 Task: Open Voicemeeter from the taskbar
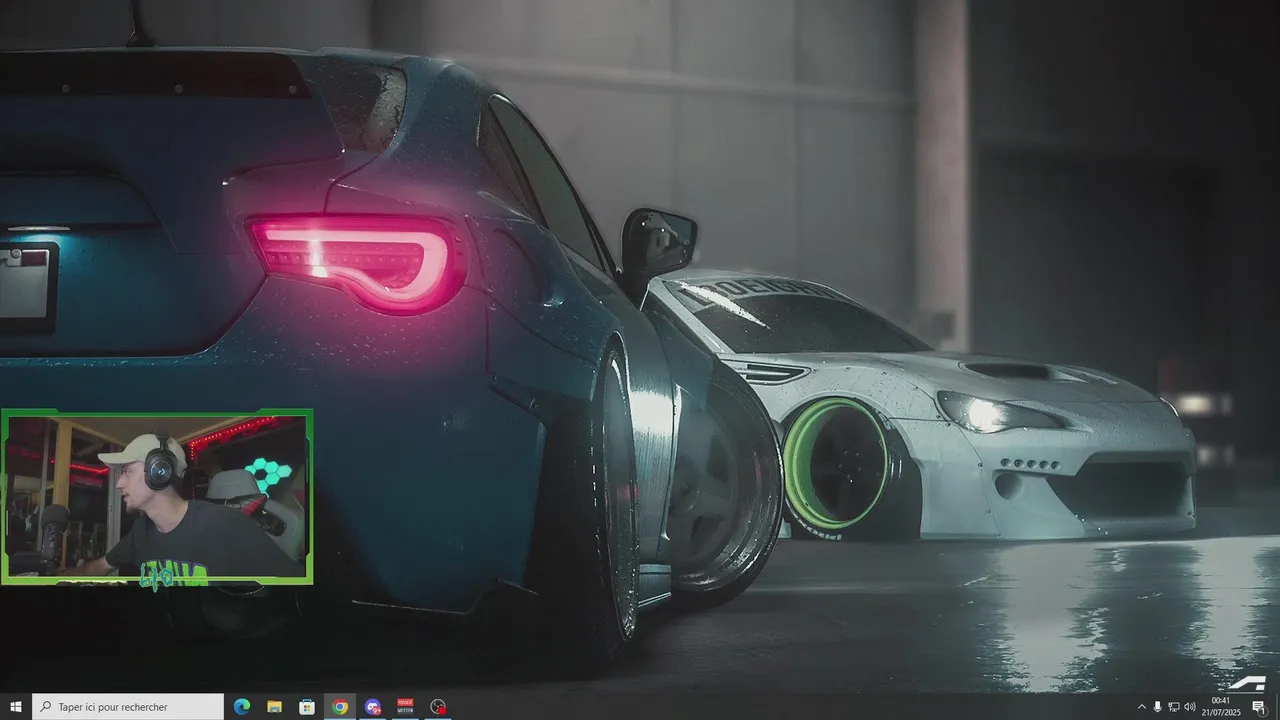[x=405, y=707]
